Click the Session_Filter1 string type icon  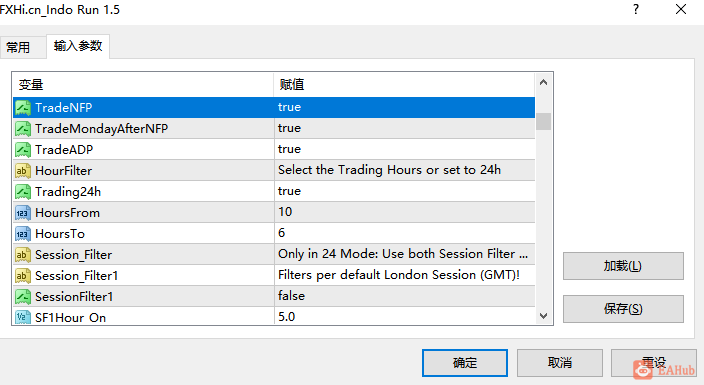coord(23,275)
